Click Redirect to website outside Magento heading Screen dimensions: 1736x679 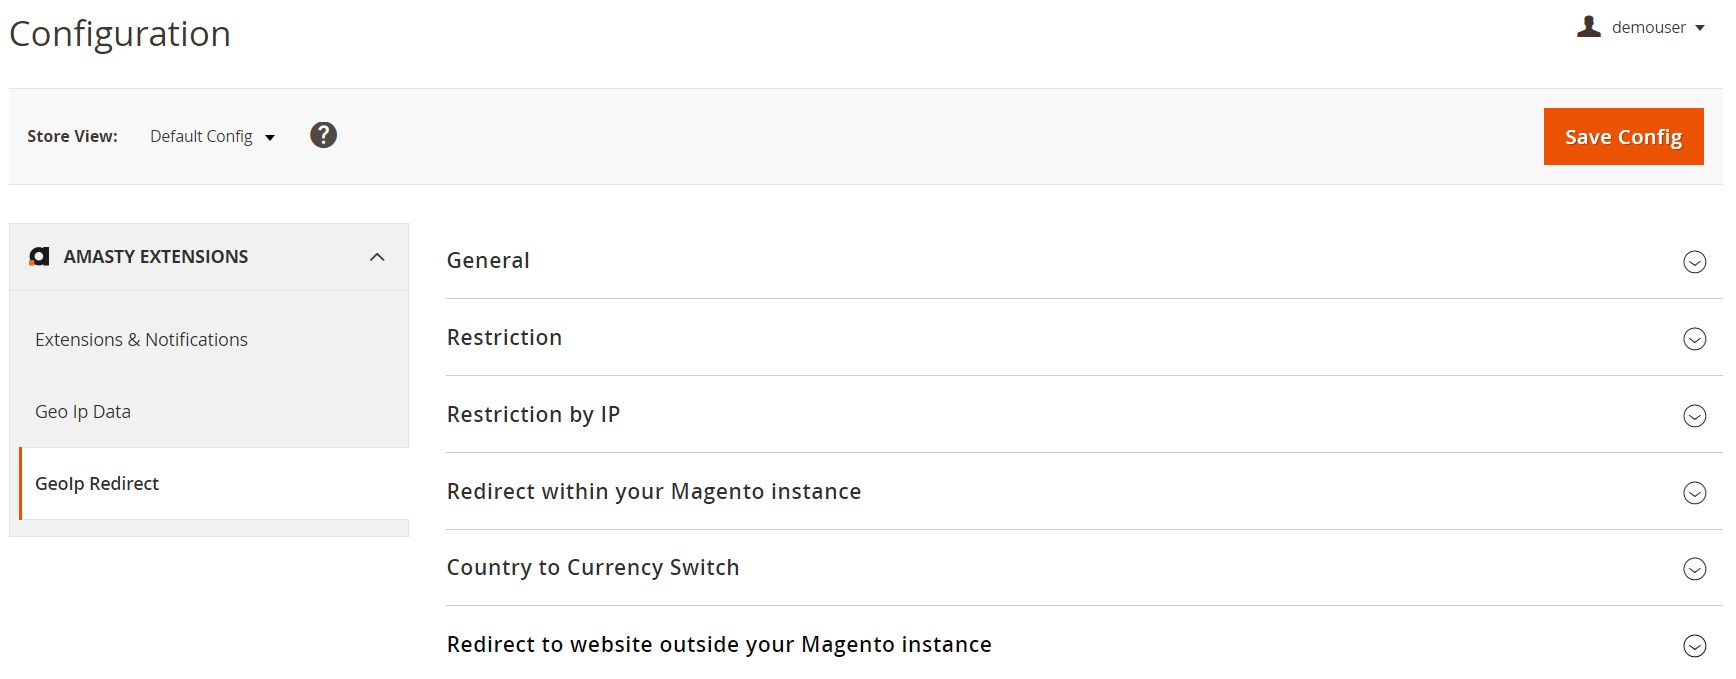[719, 644]
